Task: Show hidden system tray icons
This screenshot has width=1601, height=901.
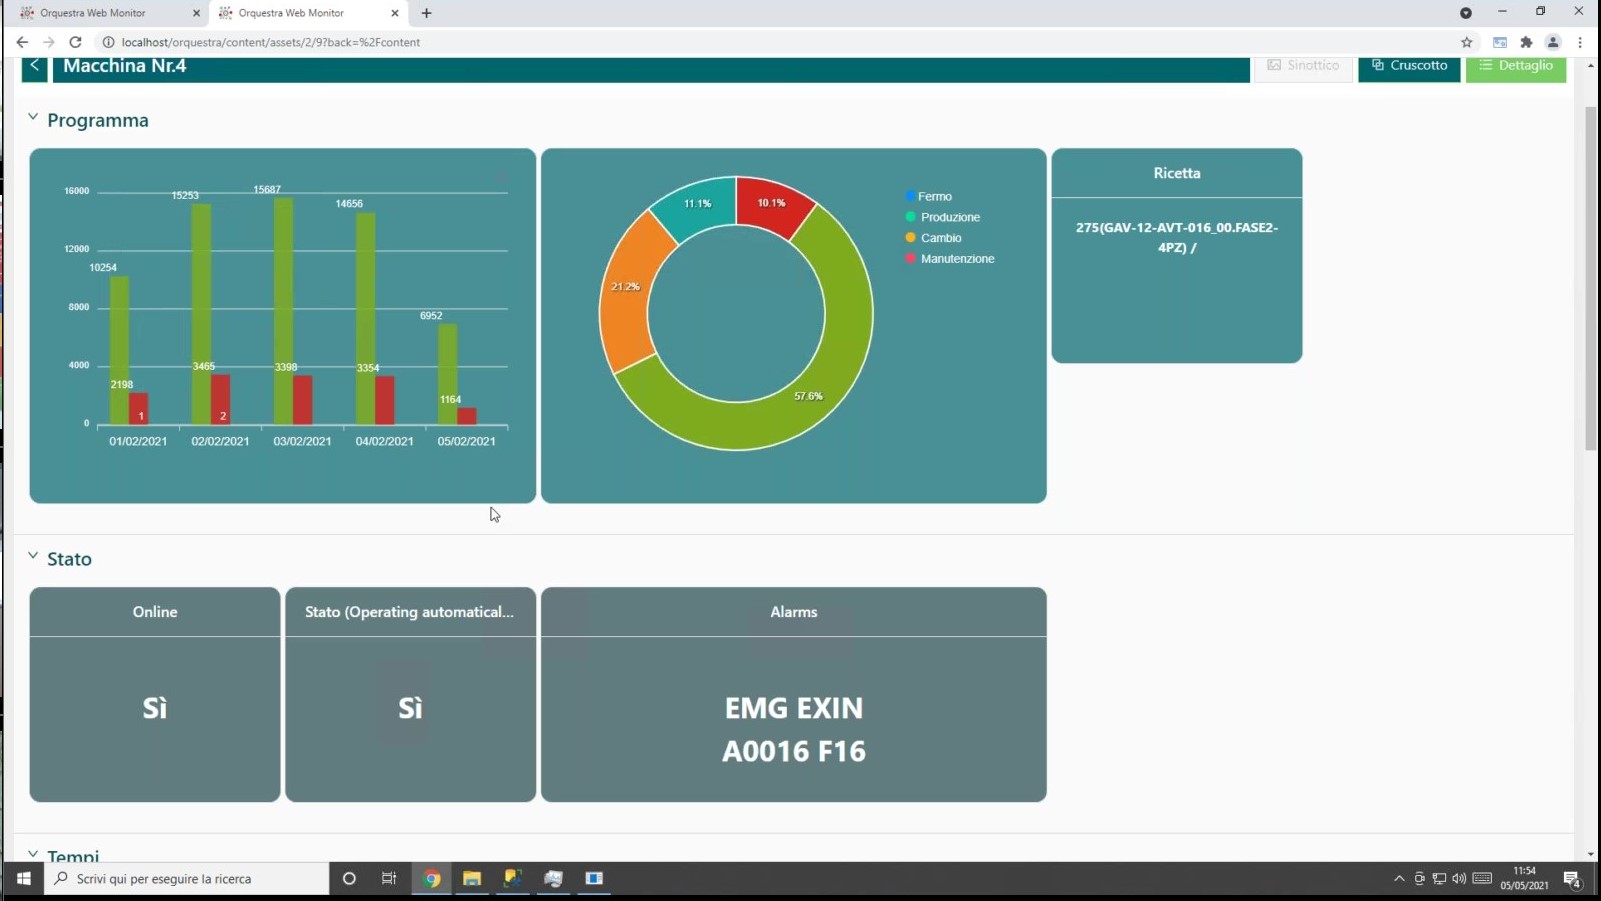Action: [x=1399, y=878]
